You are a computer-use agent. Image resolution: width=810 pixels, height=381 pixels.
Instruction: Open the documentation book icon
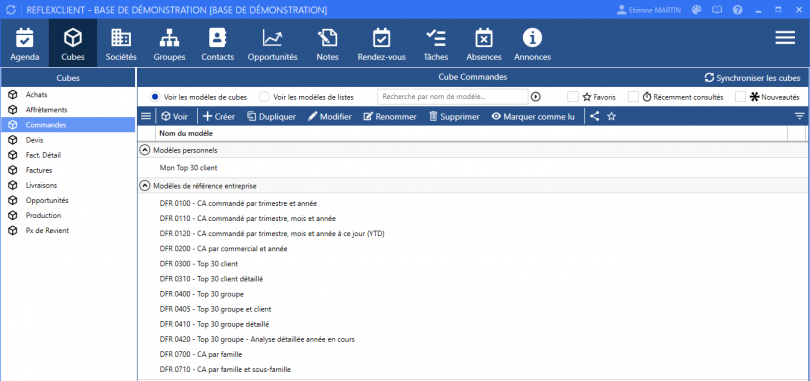coord(716,10)
